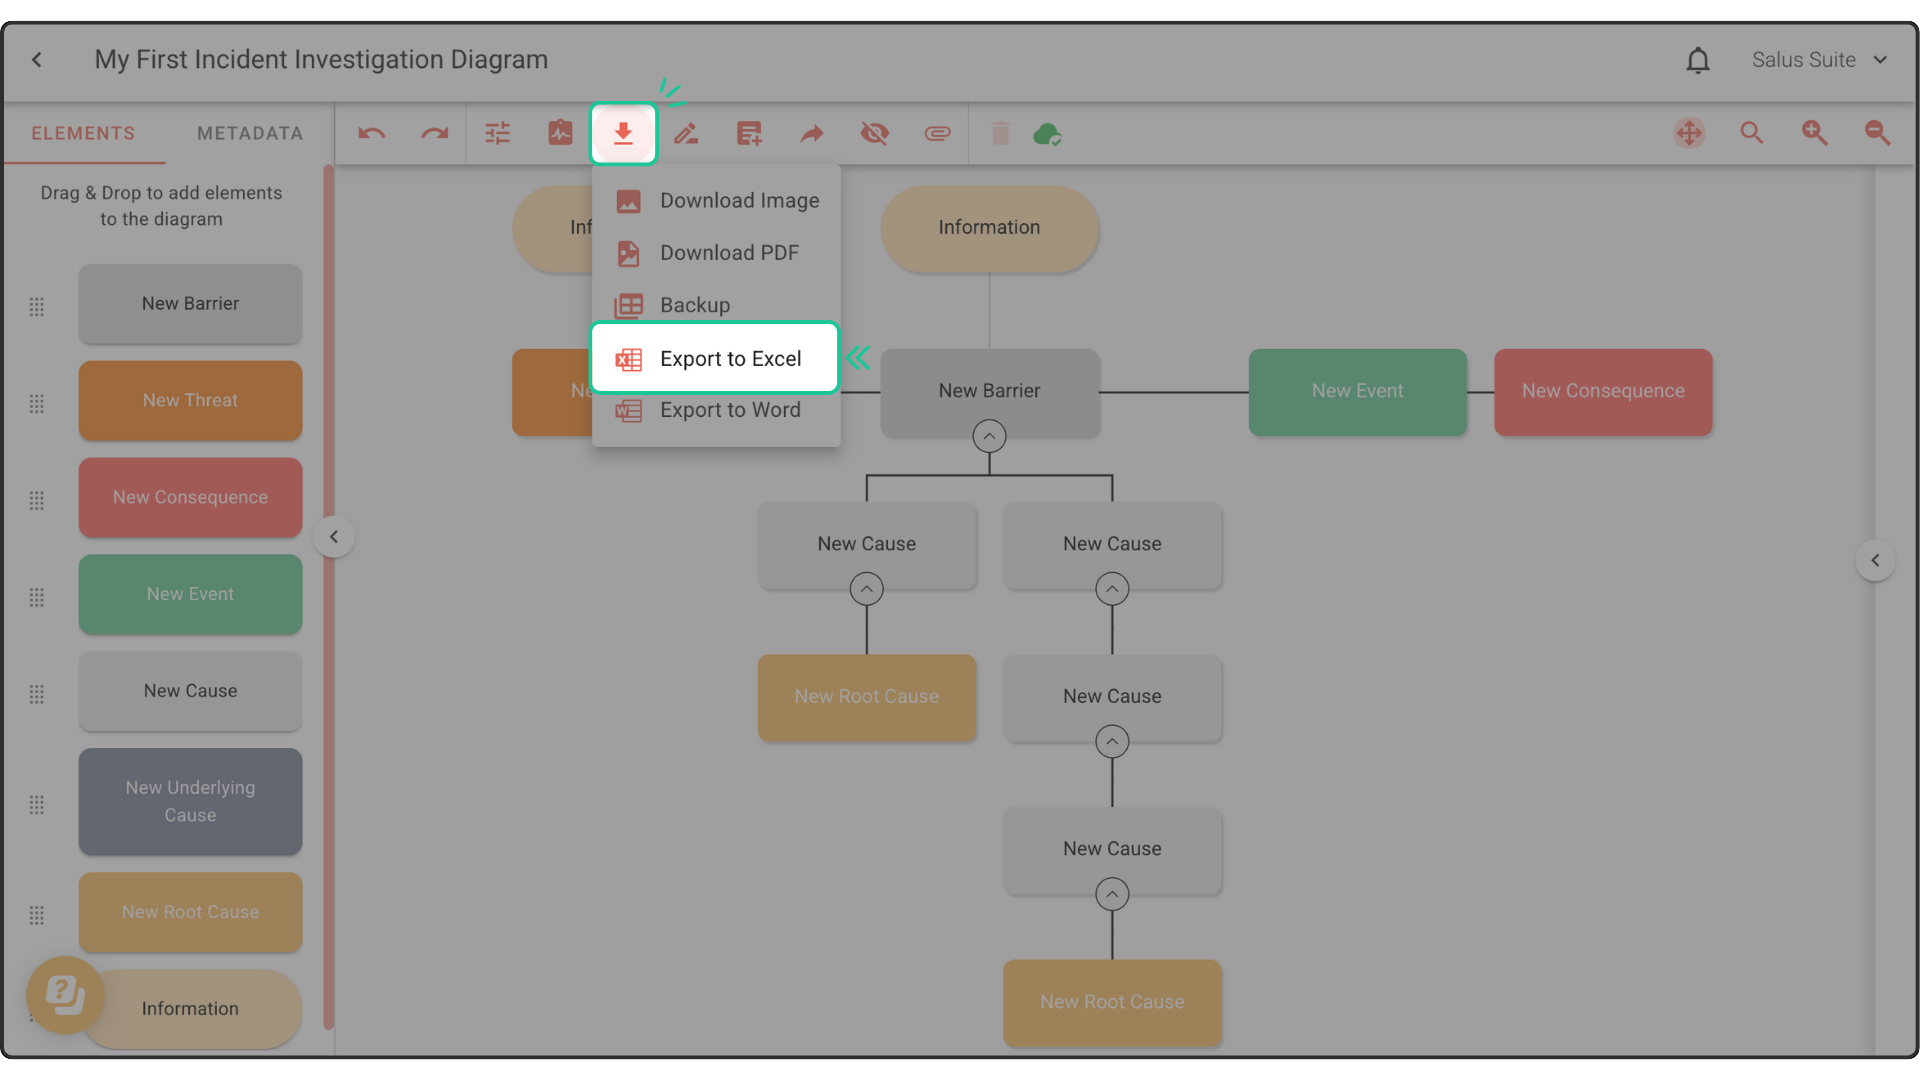Collapse the elements side panel

coord(334,537)
